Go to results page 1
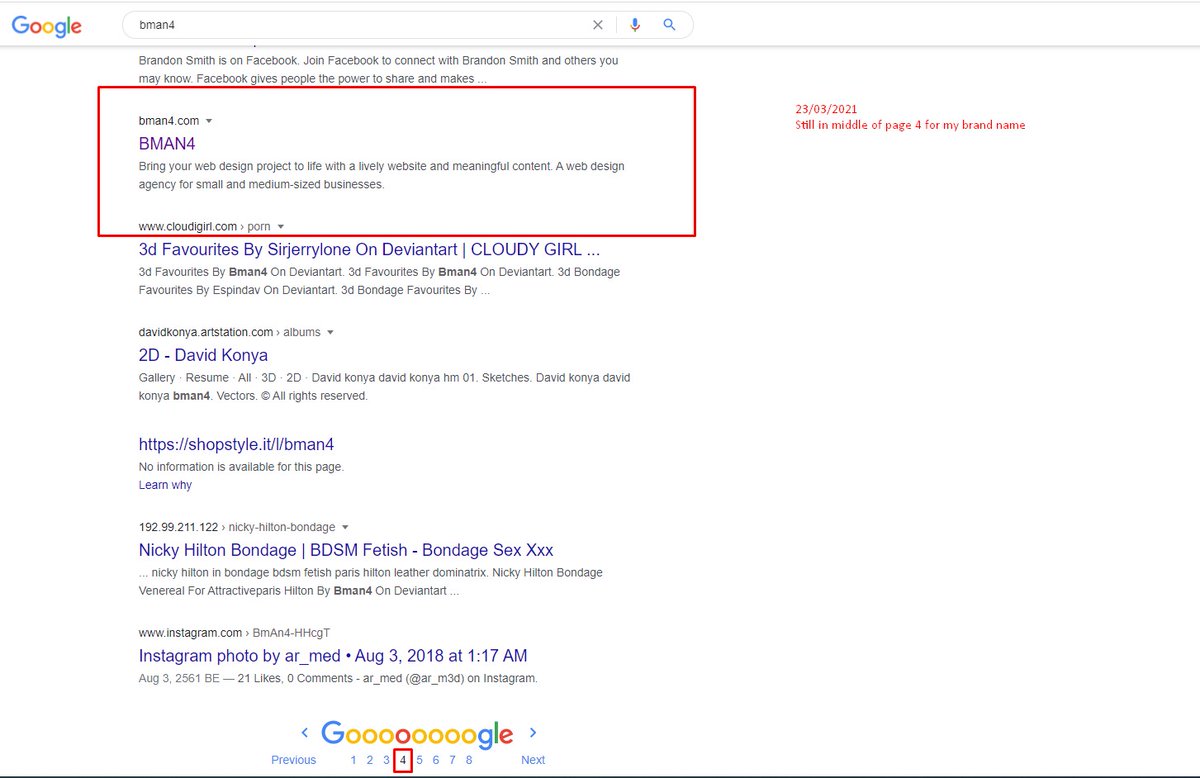The width and height of the screenshot is (1200, 778). point(353,760)
